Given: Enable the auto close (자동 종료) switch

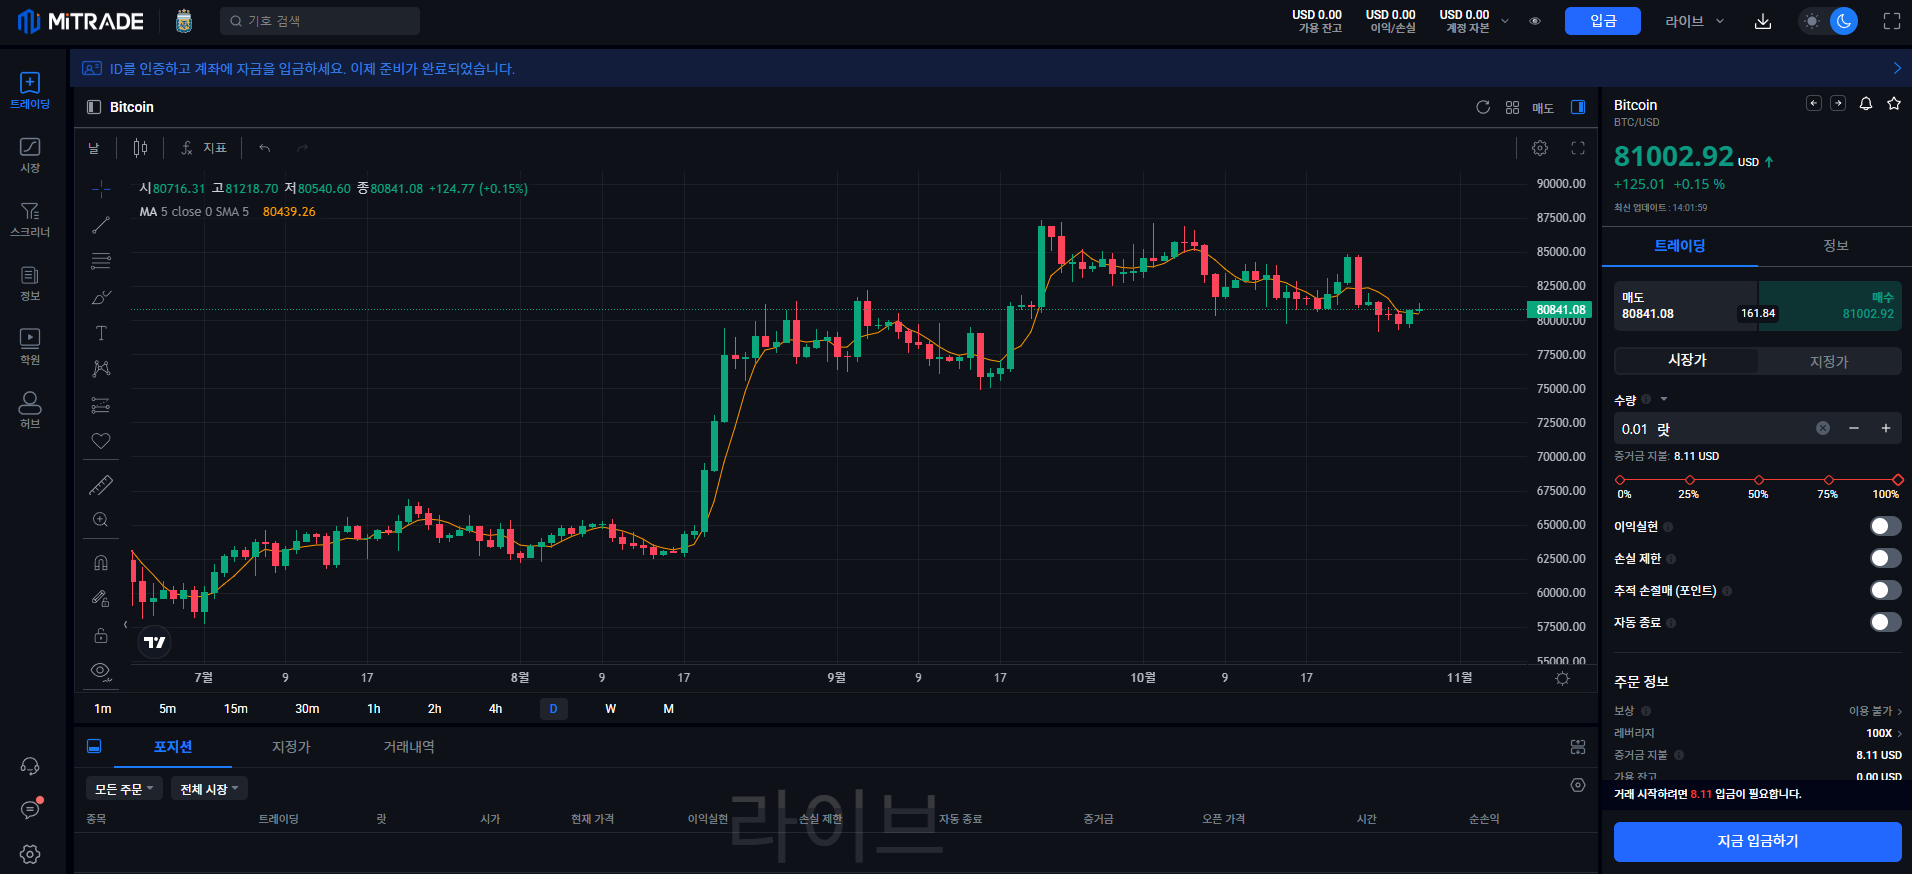Looking at the screenshot, I should pyautogui.click(x=1885, y=622).
